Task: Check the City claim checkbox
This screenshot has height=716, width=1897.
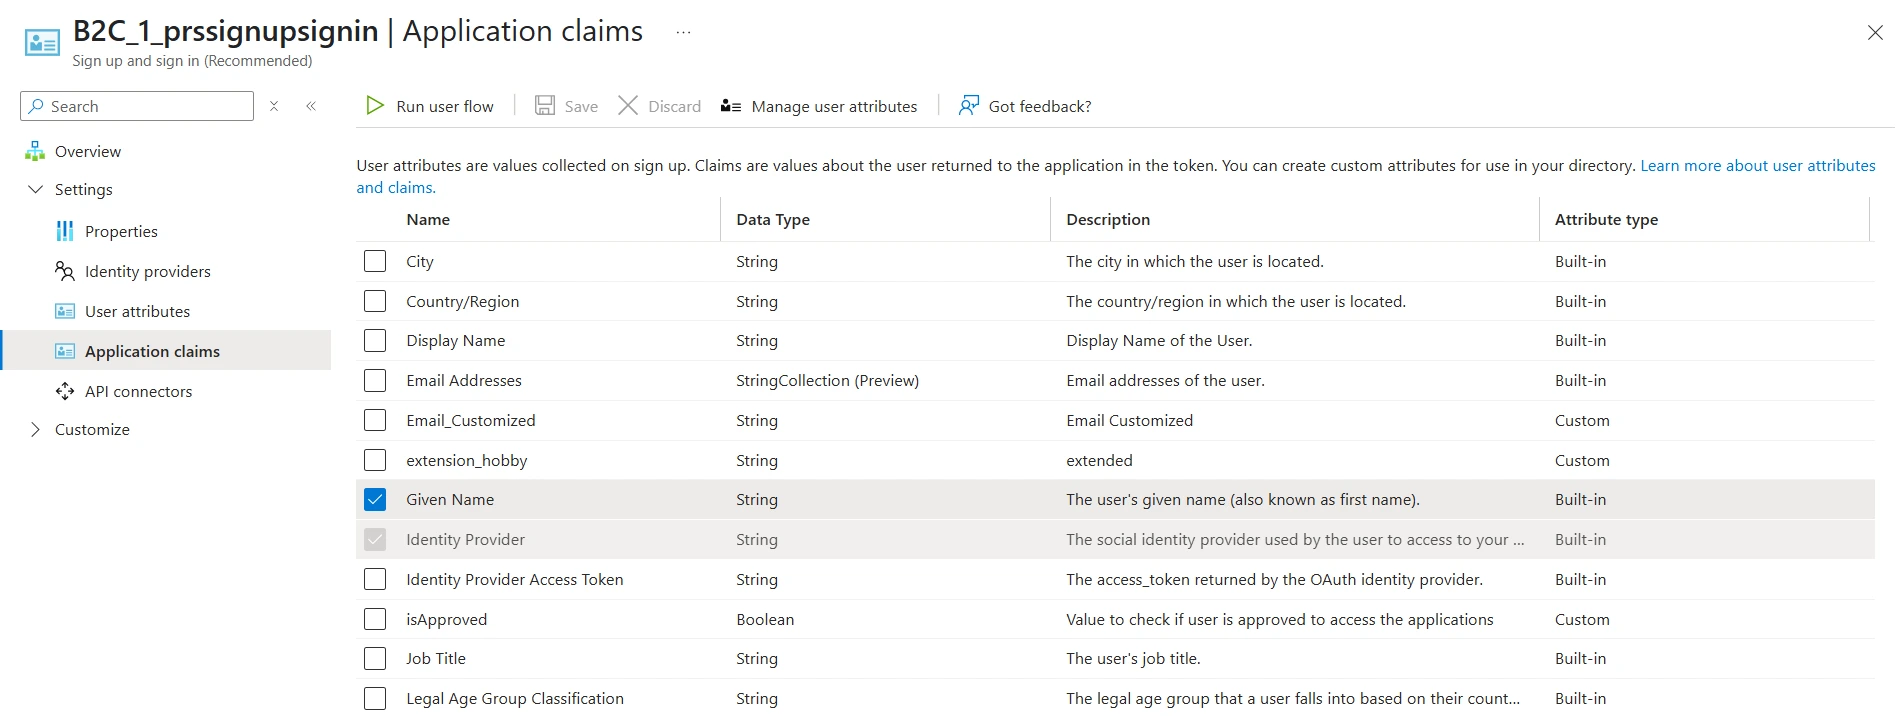Action: tap(375, 261)
